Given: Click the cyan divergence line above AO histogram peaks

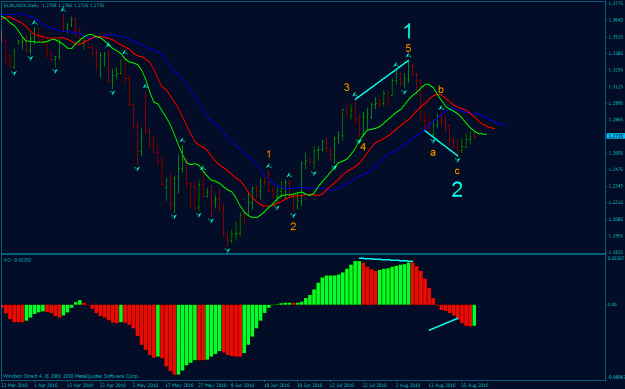Looking at the screenshot, I should tap(386, 260).
